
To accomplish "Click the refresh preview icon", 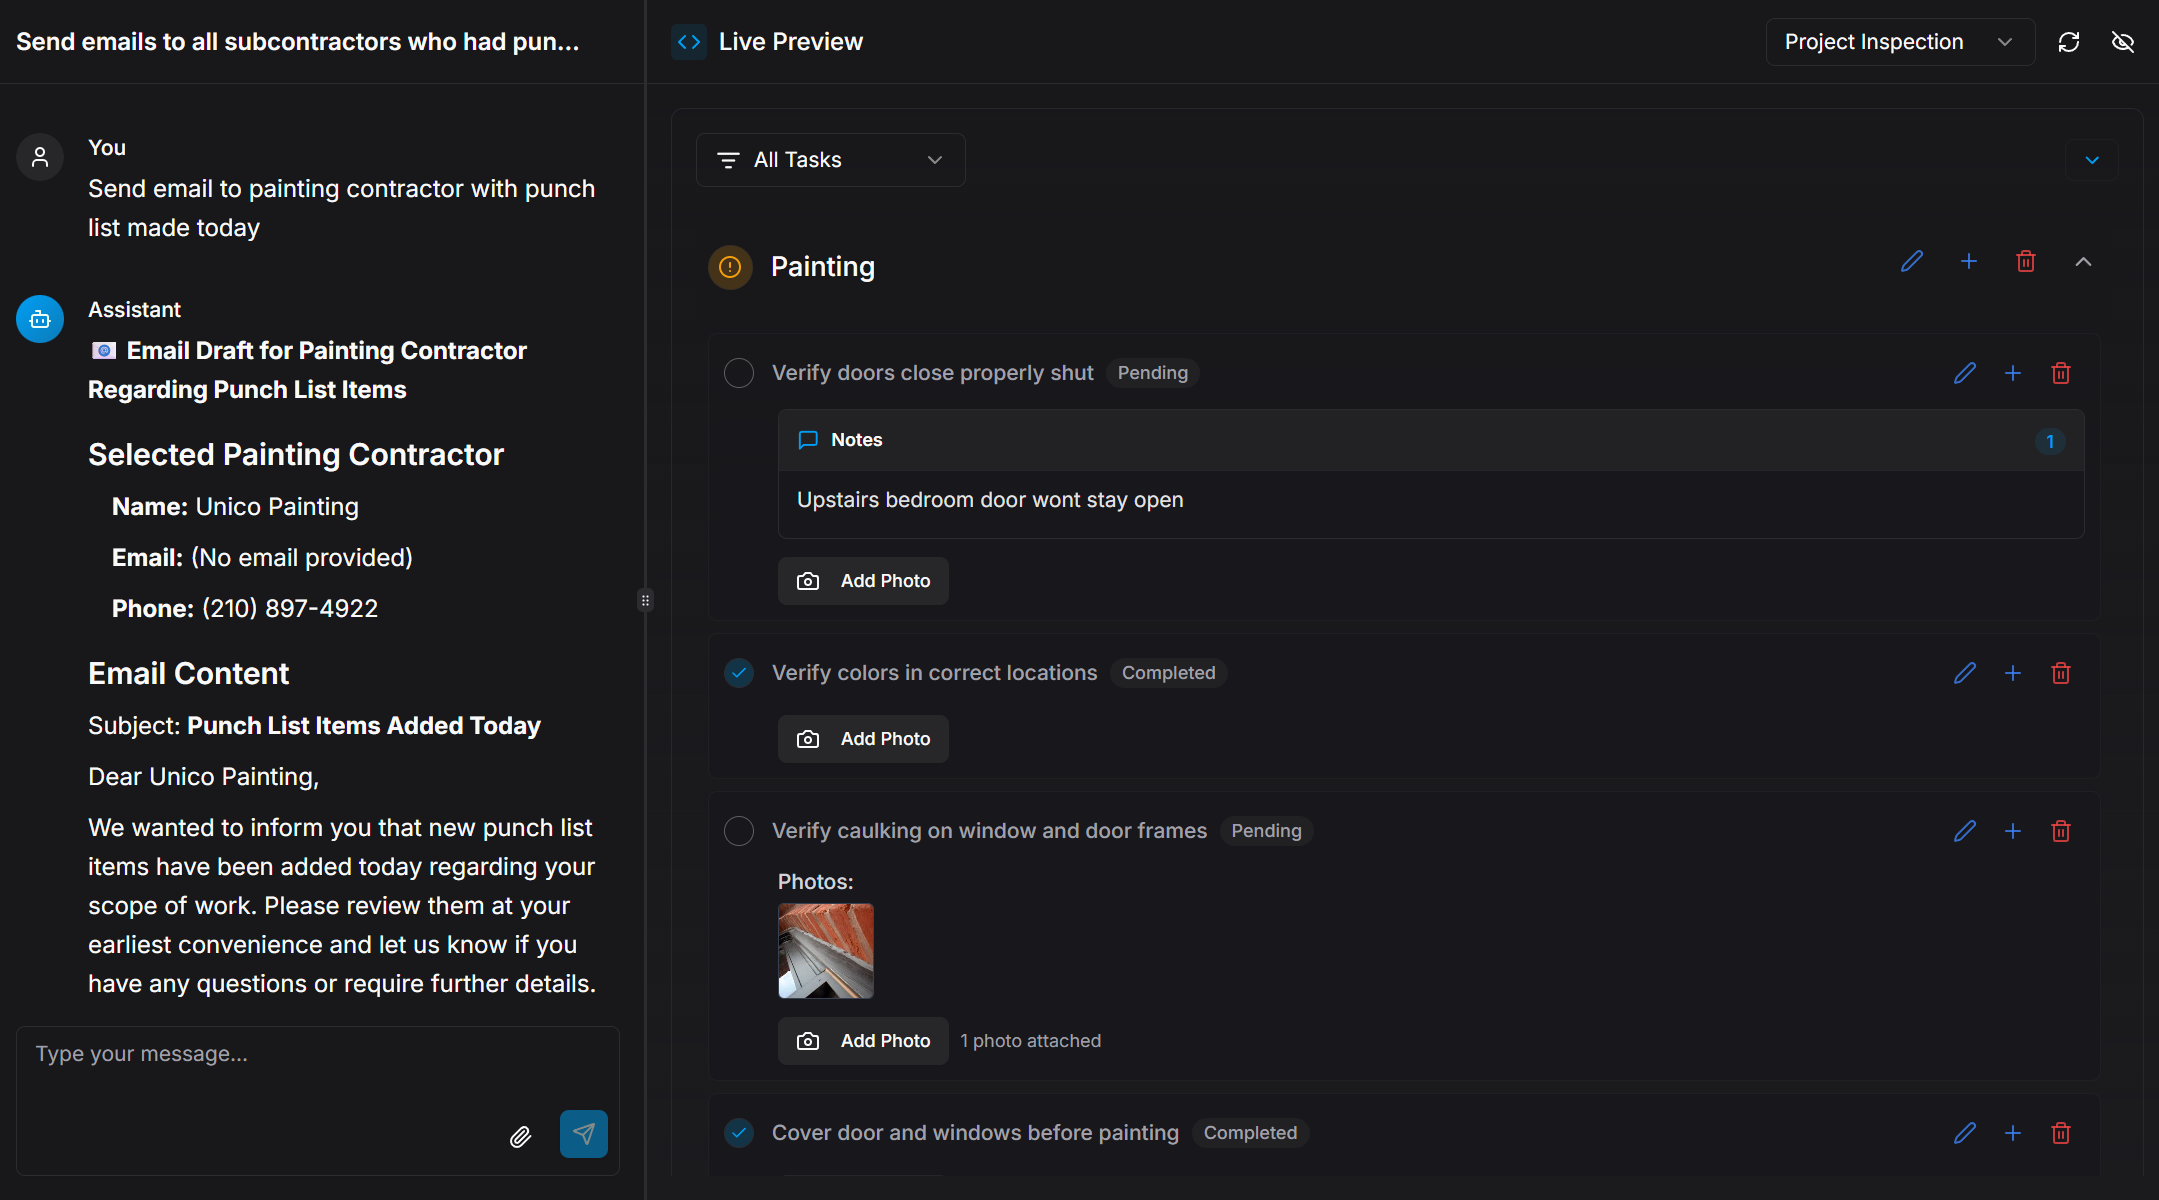I will [2069, 42].
